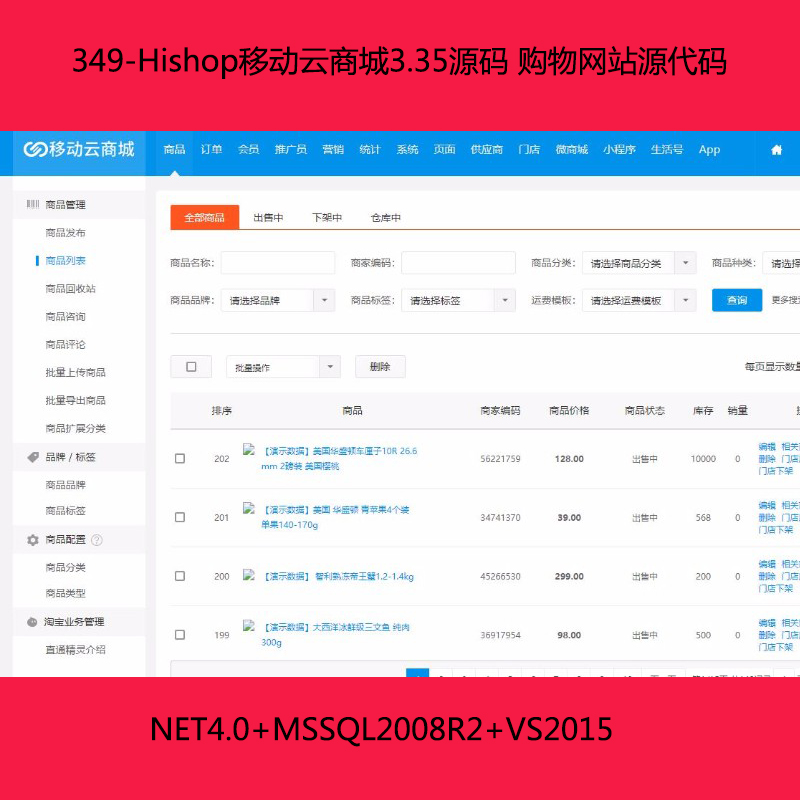Open the 推广员 top menu
The height and width of the screenshot is (800, 800).
(x=291, y=149)
